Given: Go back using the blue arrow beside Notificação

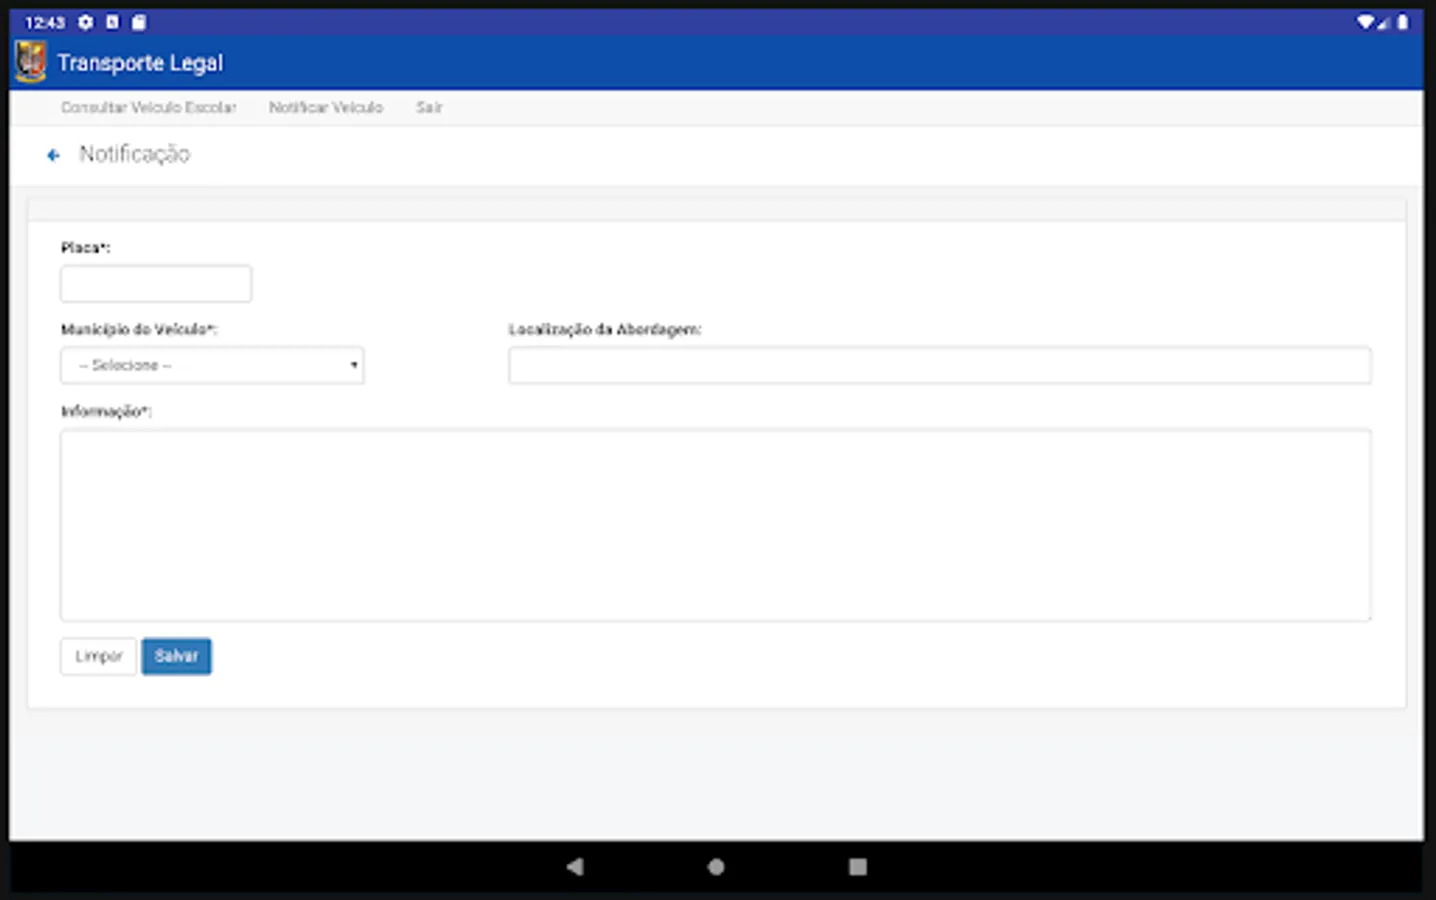Looking at the screenshot, I should point(53,155).
